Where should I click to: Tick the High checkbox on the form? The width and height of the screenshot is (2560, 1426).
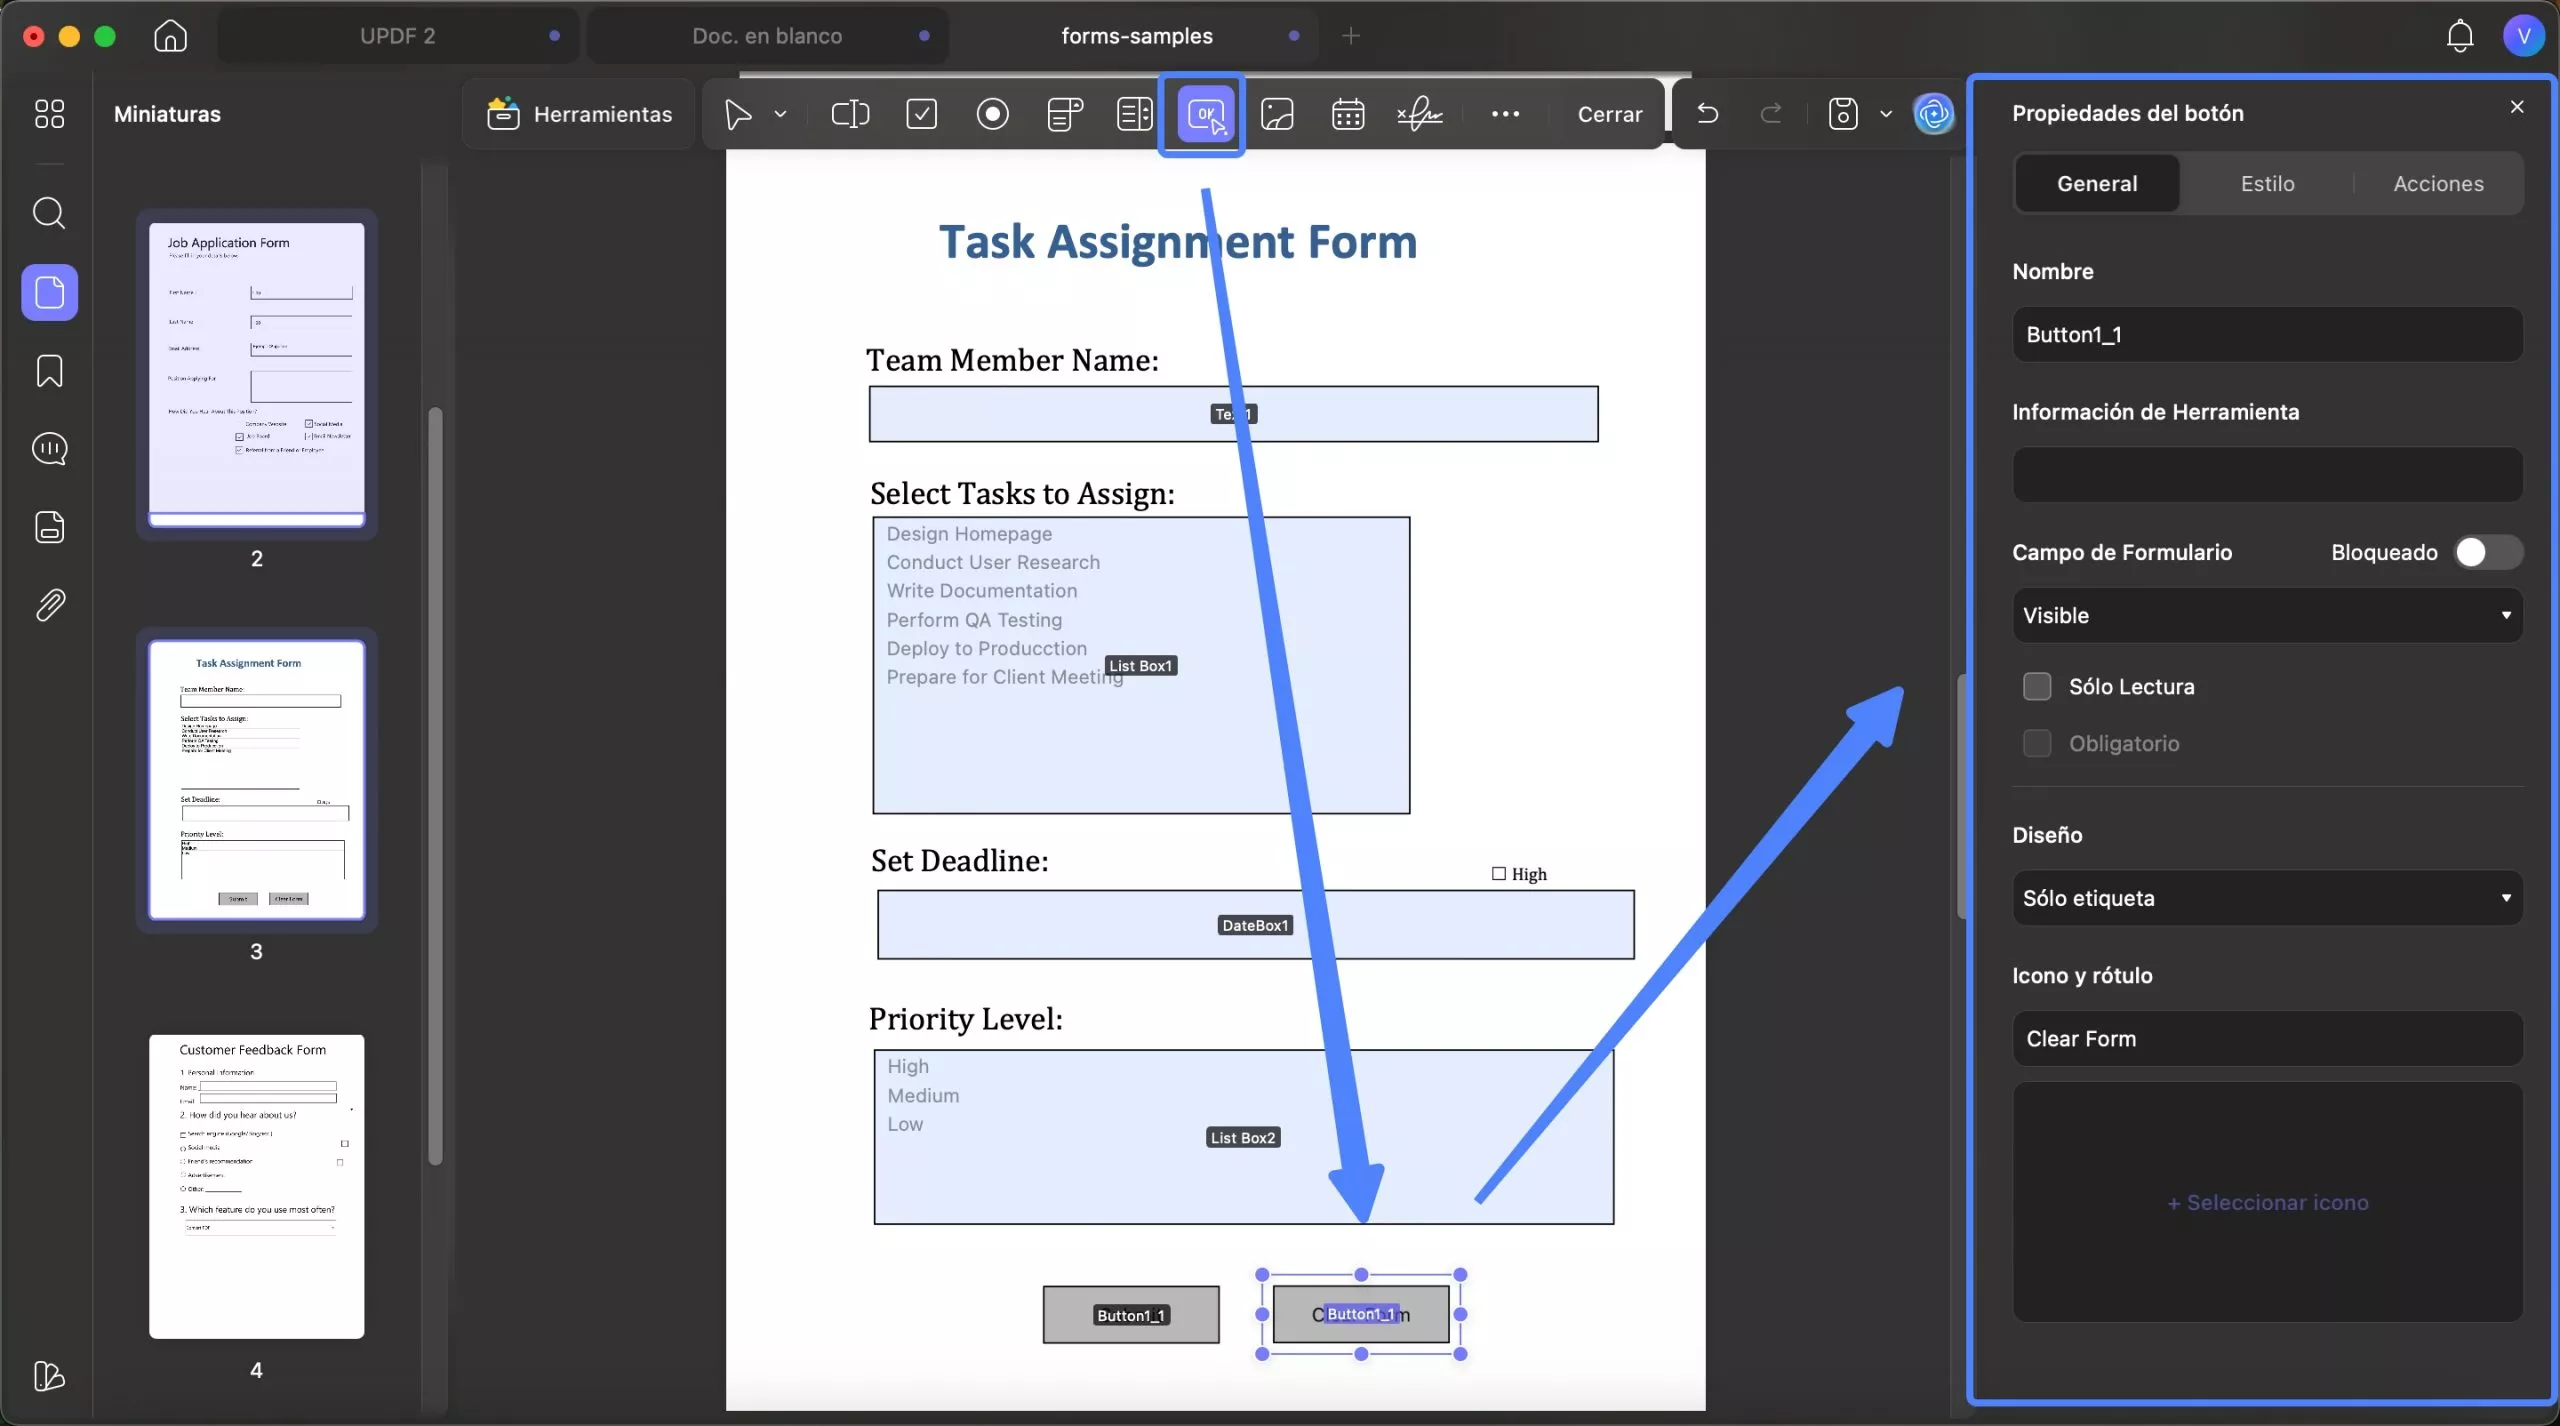1498,874
